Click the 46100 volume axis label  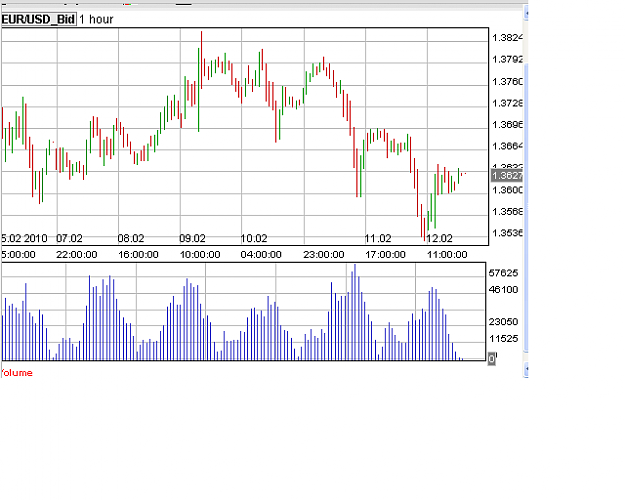[503, 289]
